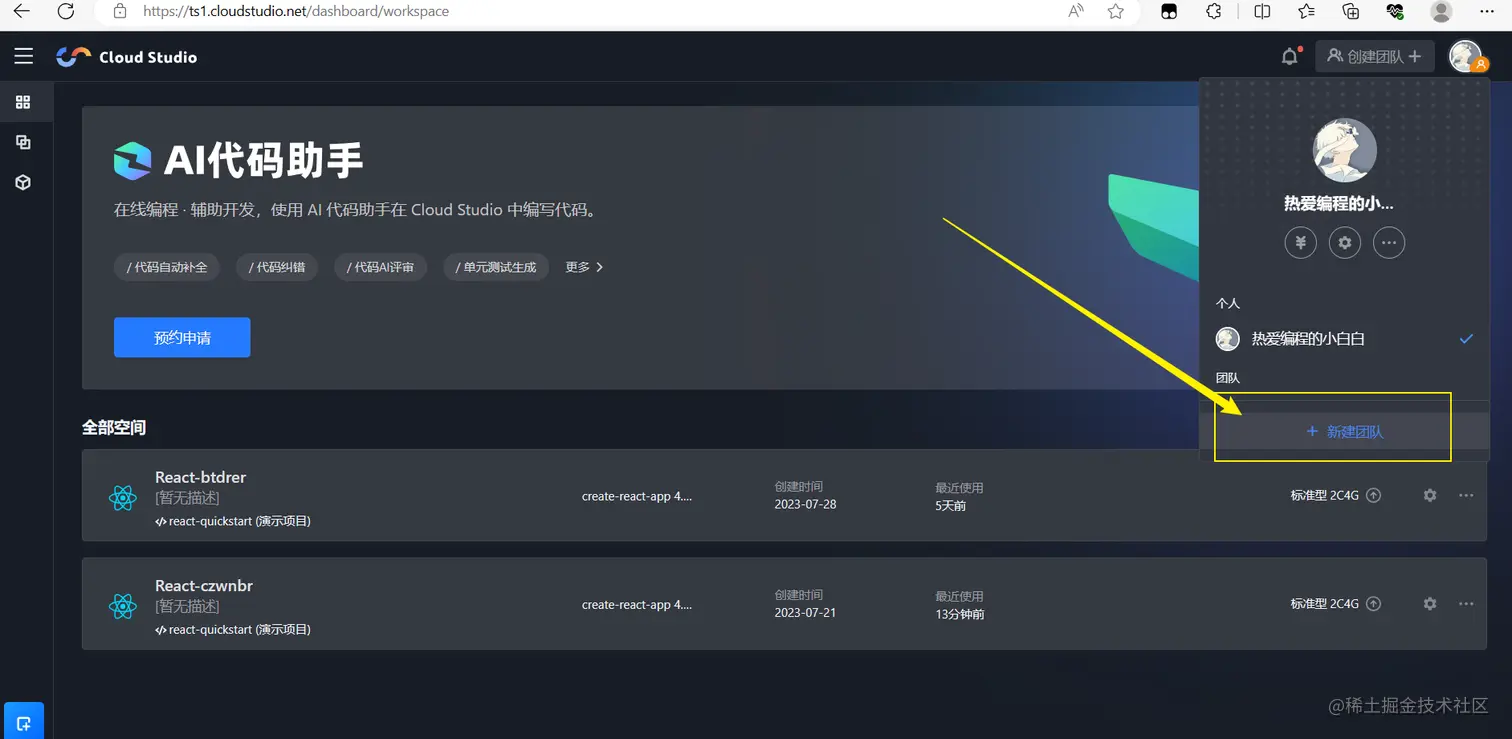Click the ¥ billing icon in the profile panel
1512x739 pixels.
pos(1300,242)
